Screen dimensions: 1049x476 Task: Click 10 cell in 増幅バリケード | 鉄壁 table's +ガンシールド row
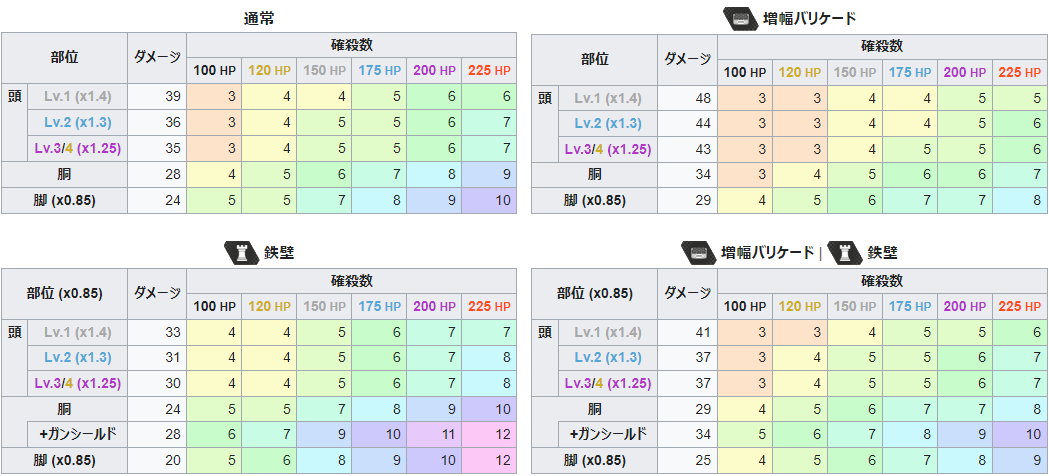(x=1020, y=435)
